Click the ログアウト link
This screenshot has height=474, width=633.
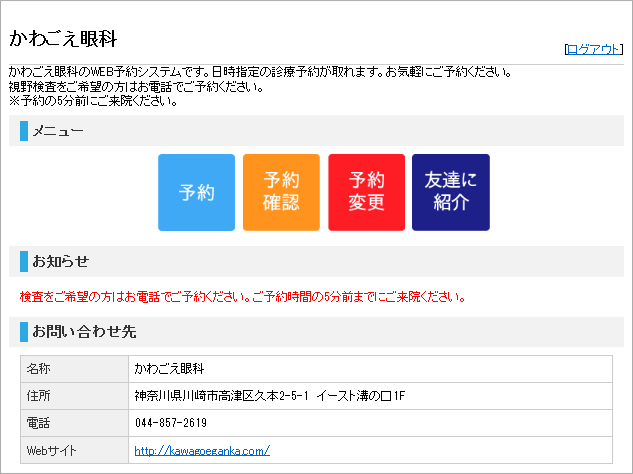593,49
